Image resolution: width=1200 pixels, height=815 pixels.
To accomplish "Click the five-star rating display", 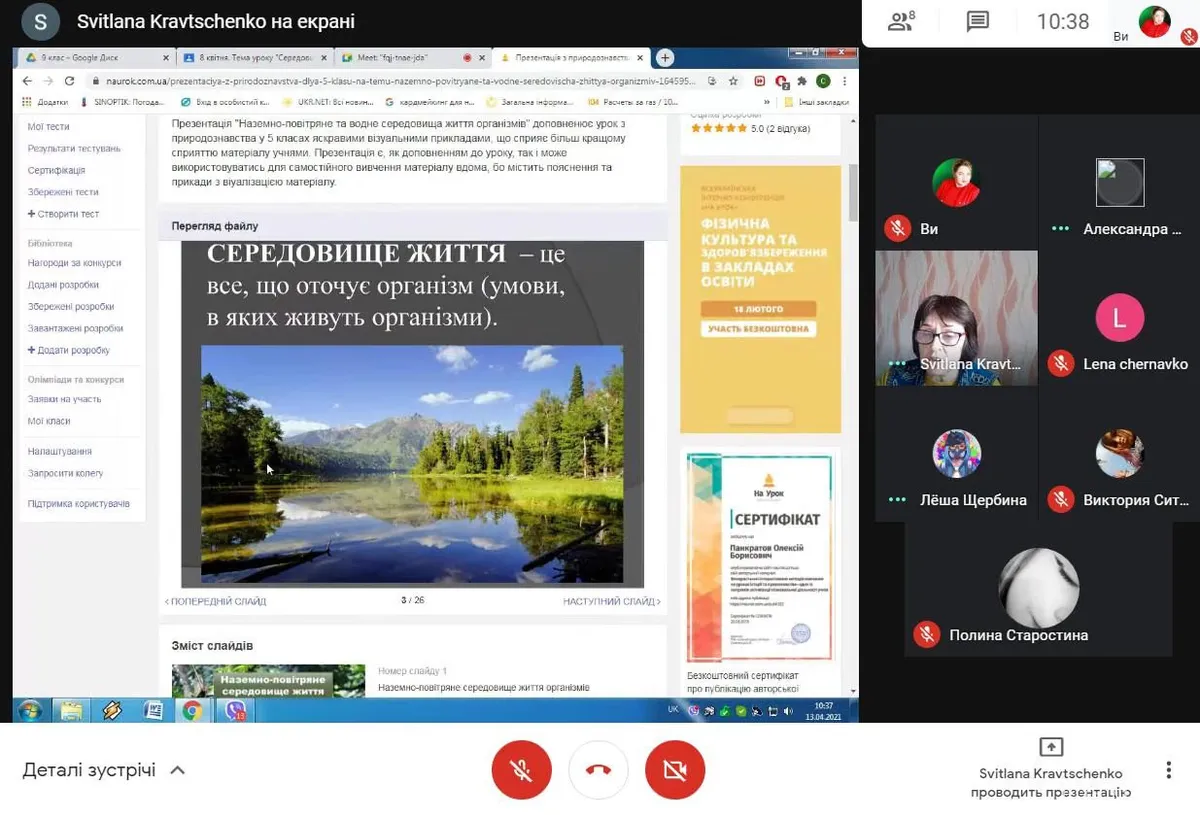I will (x=718, y=128).
